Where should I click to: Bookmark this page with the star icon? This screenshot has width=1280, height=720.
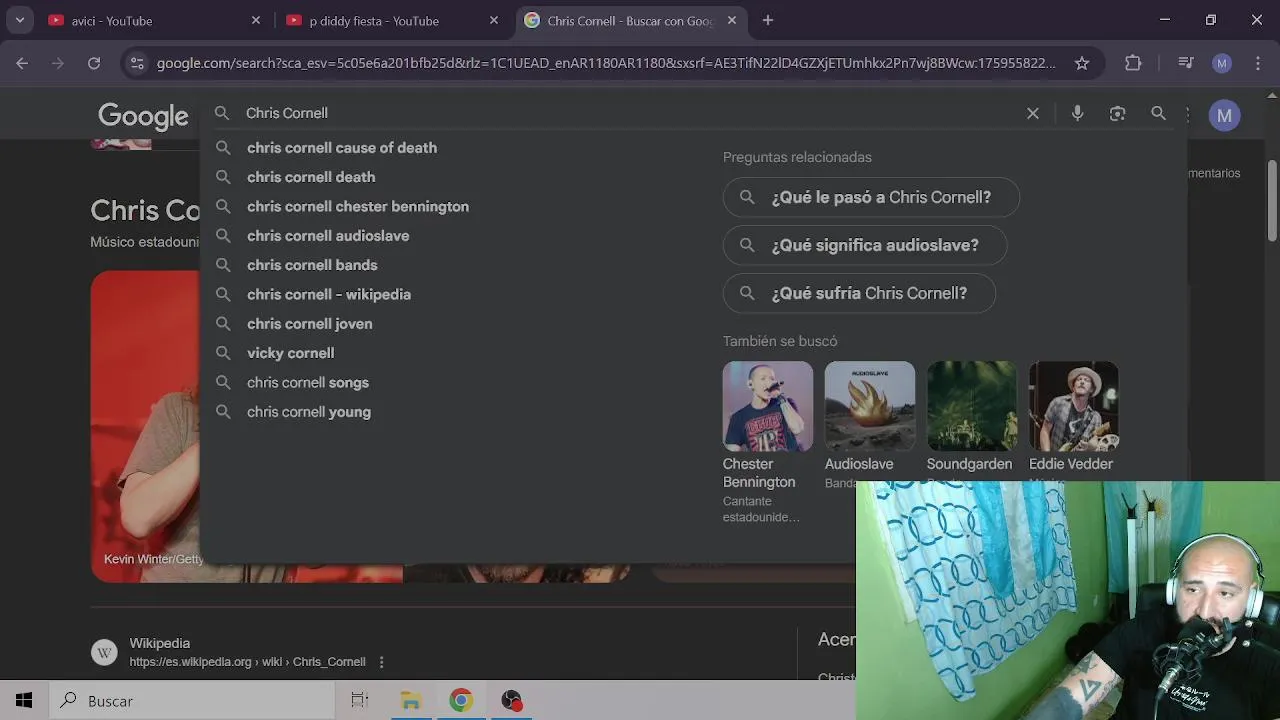click(x=1082, y=63)
